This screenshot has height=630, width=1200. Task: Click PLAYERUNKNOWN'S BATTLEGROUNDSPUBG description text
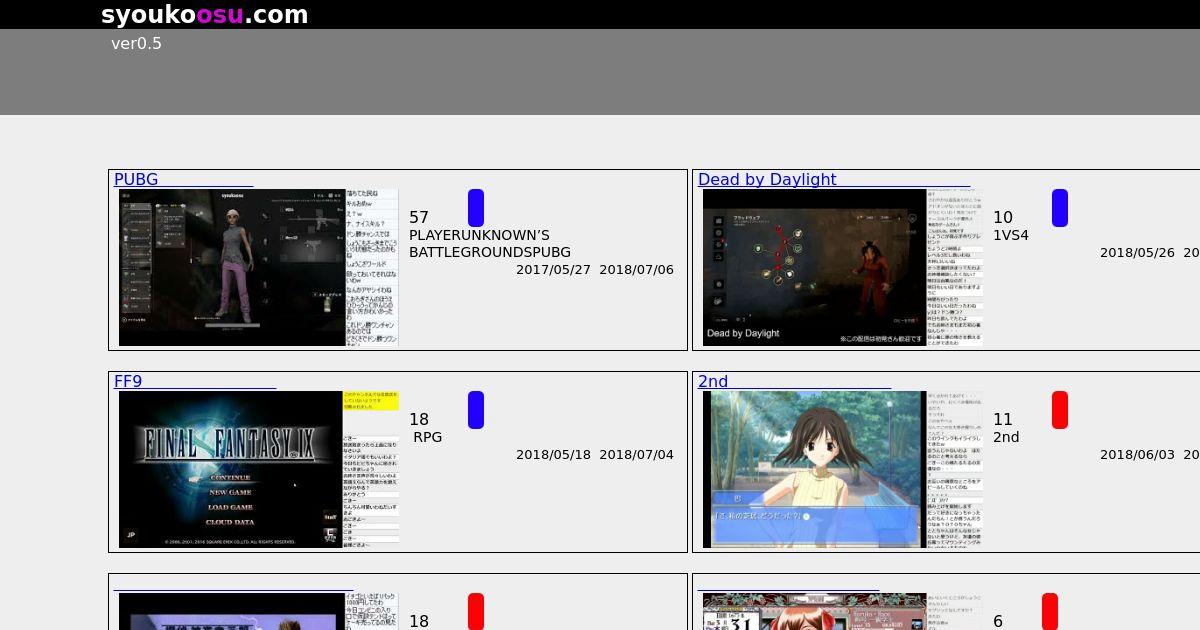click(490, 243)
